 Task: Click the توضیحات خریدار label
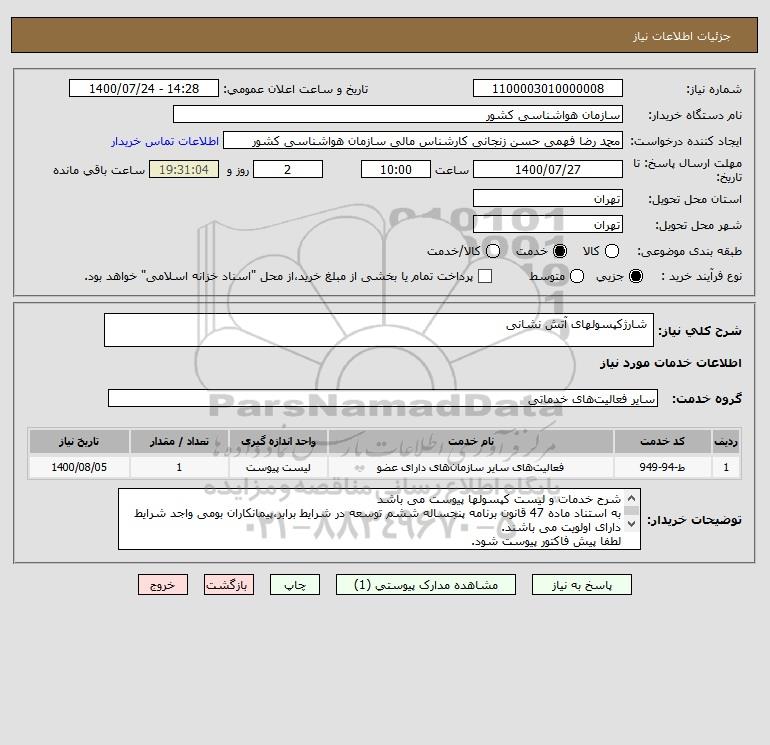click(x=694, y=520)
